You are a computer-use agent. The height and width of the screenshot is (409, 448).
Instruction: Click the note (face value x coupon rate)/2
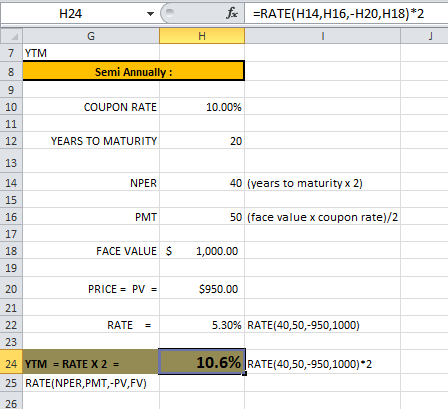point(322,217)
